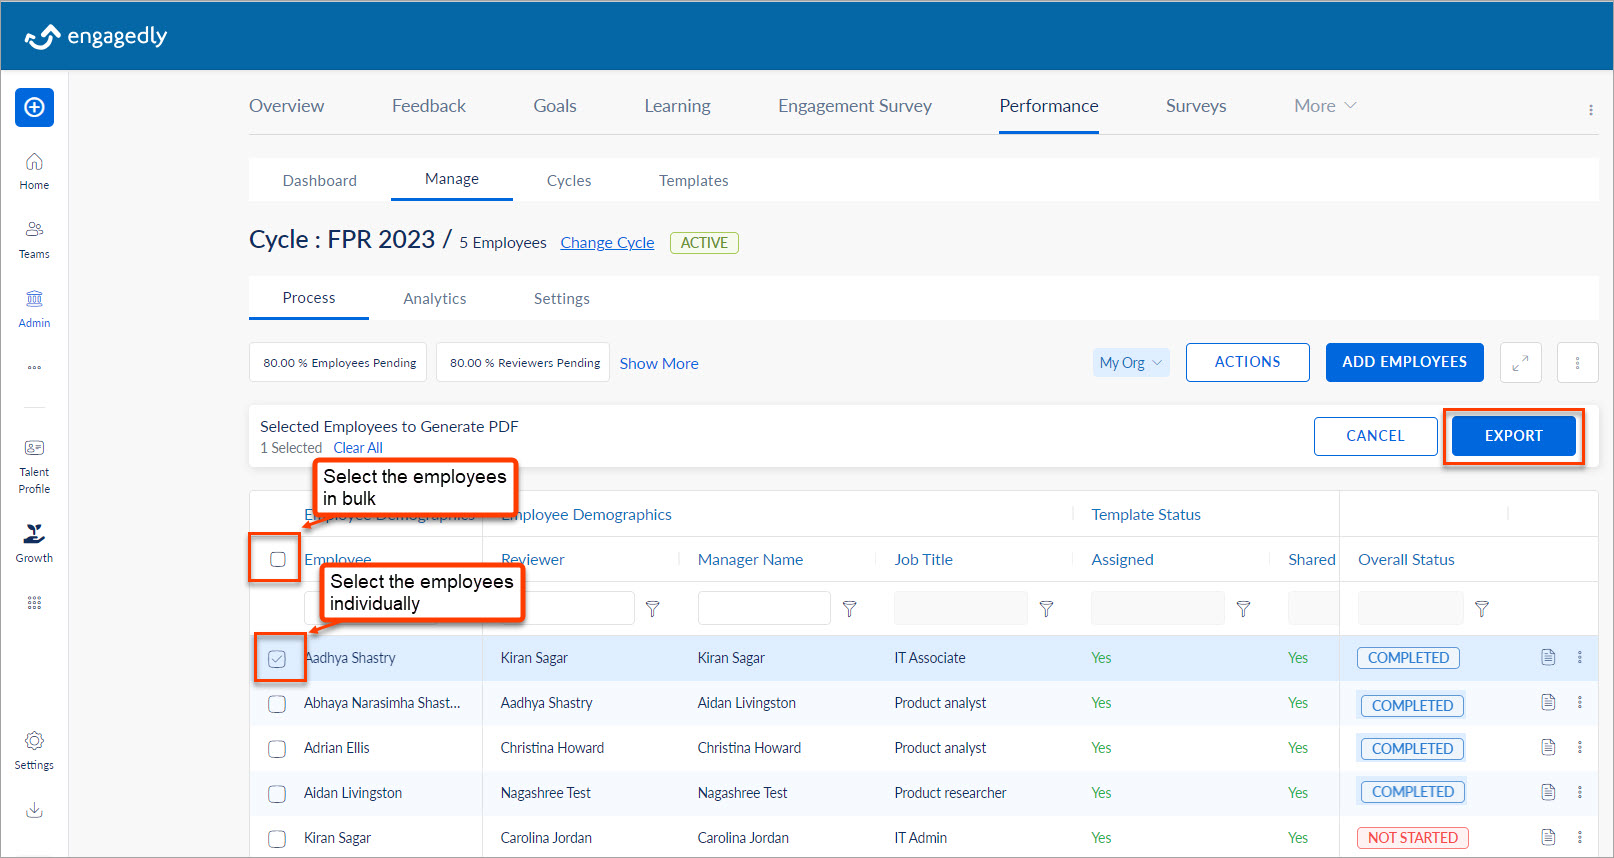Open row menu for Adrian Ellis
This screenshot has height=858, width=1614.
point(1580,747)
